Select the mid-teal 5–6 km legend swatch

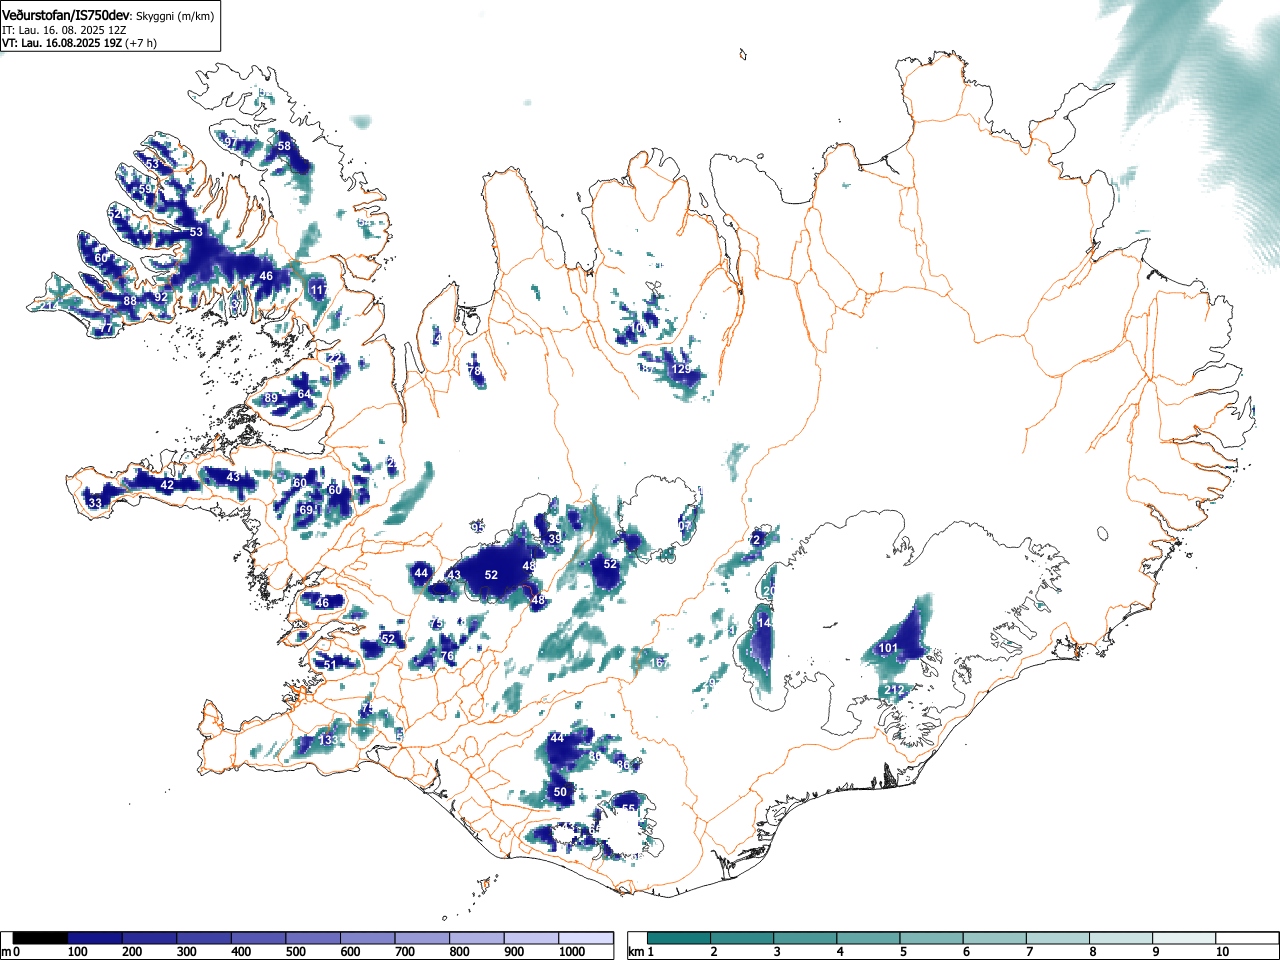932,938
